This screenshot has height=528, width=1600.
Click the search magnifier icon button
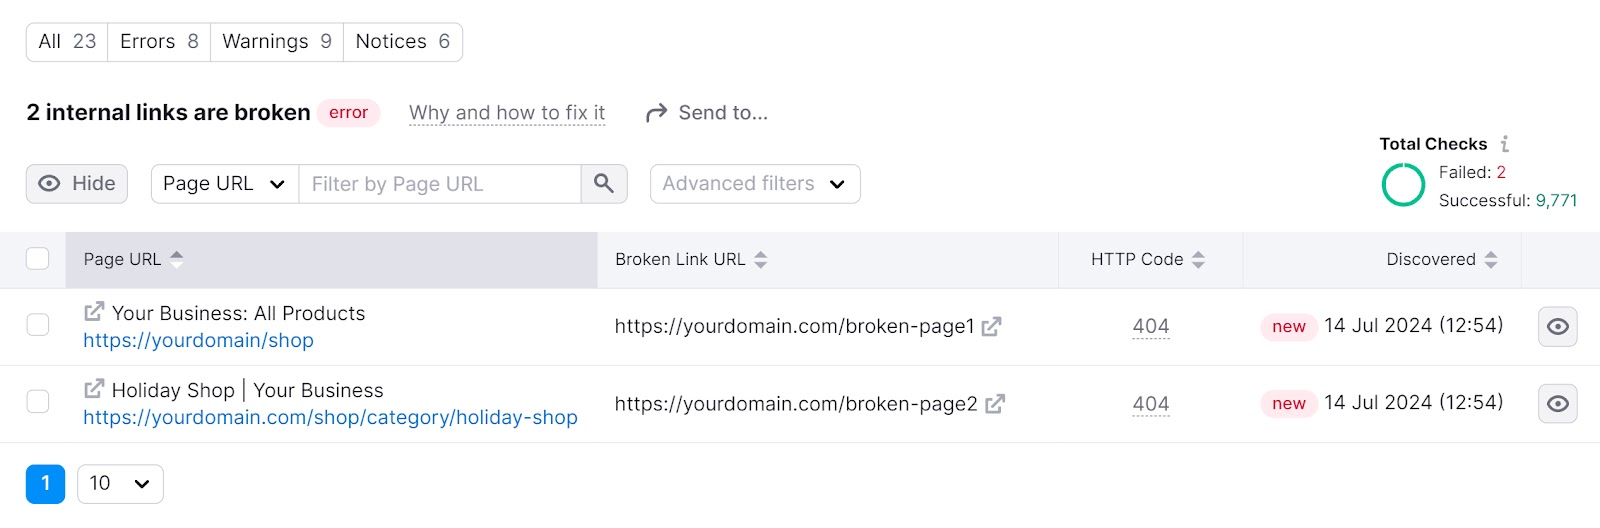604,183
